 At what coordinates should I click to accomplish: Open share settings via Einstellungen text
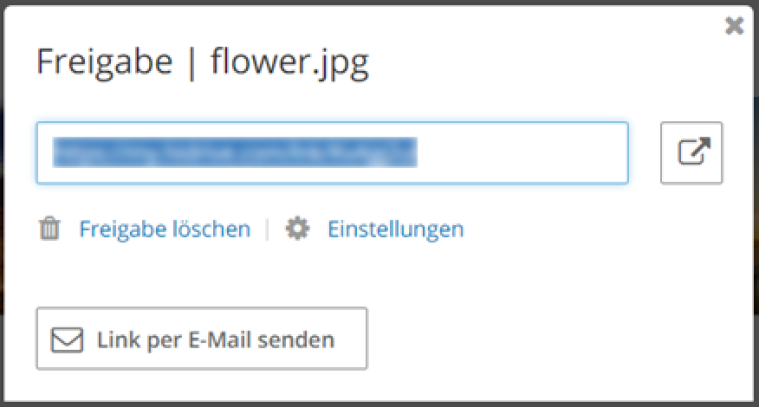(395, 229)
